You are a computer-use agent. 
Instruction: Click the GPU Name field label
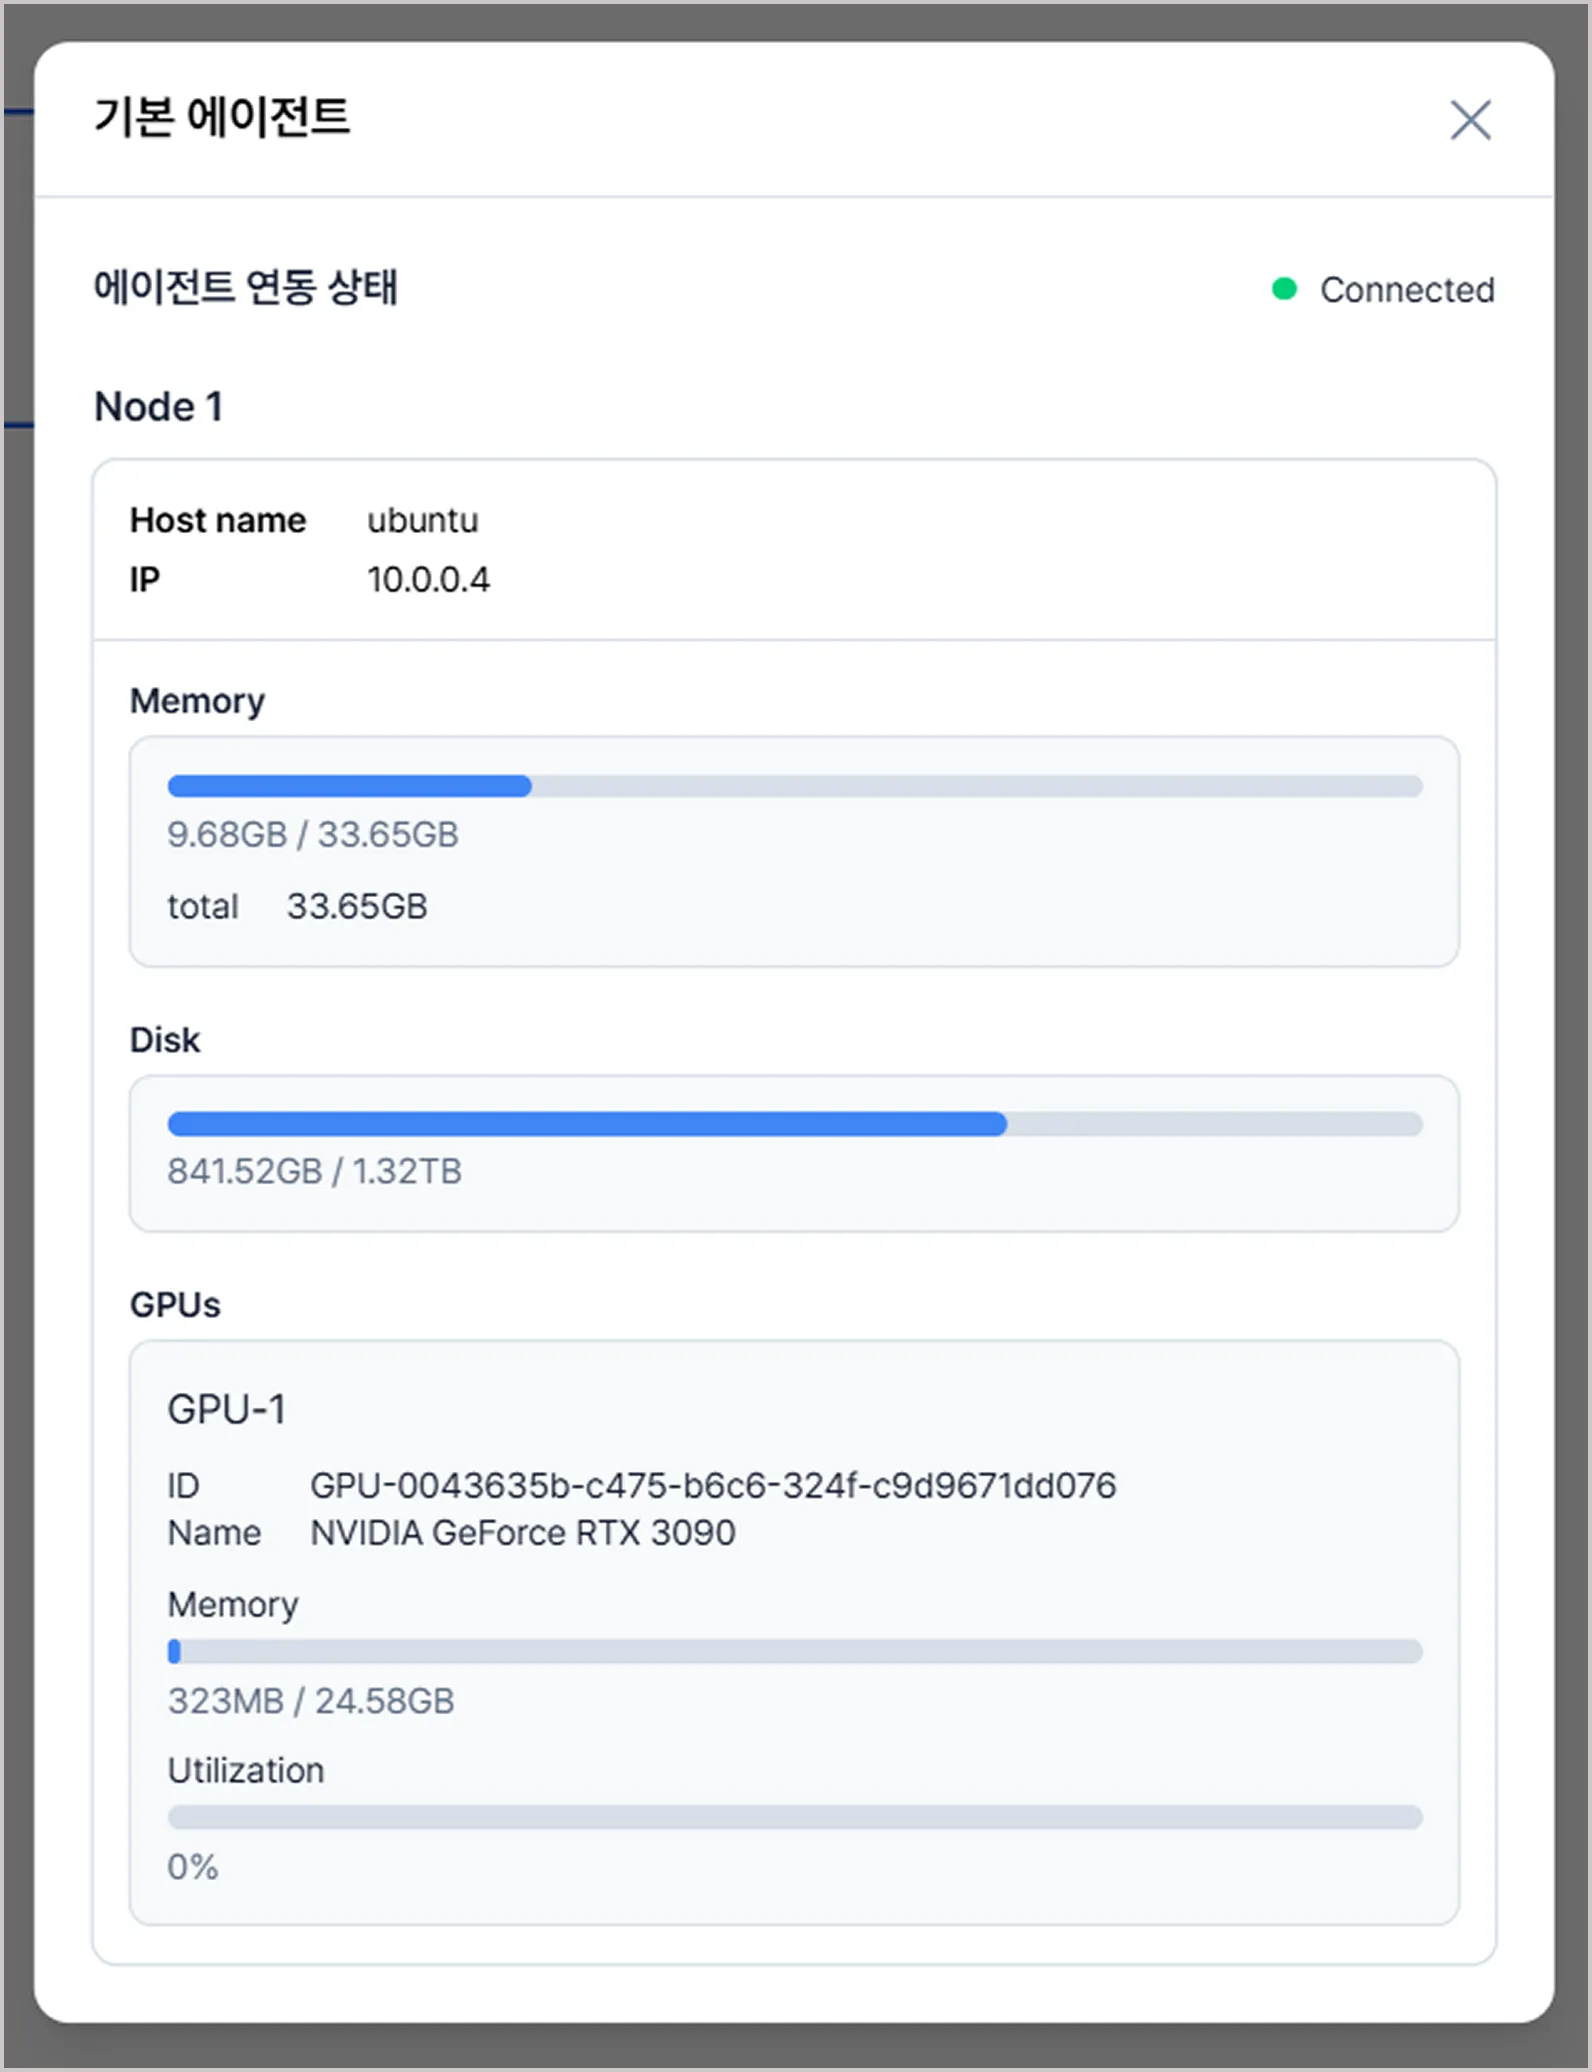(214, 1533)
